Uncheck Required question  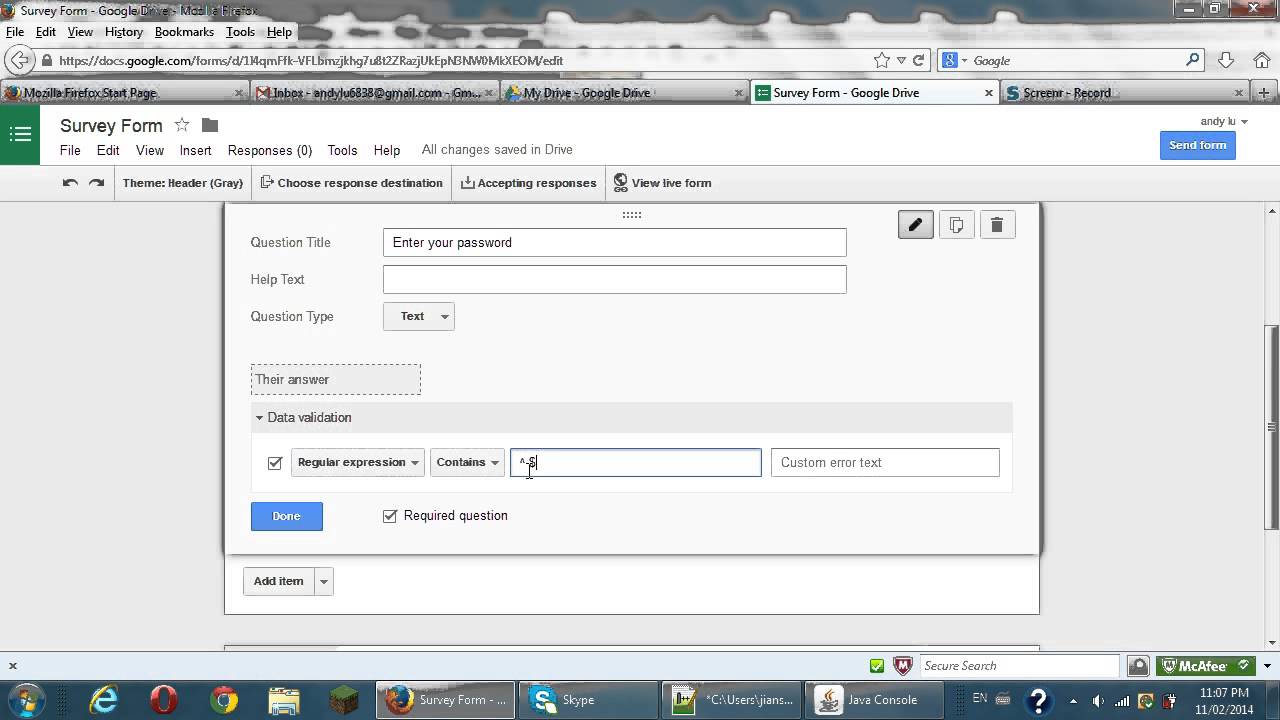pos(390,516)
